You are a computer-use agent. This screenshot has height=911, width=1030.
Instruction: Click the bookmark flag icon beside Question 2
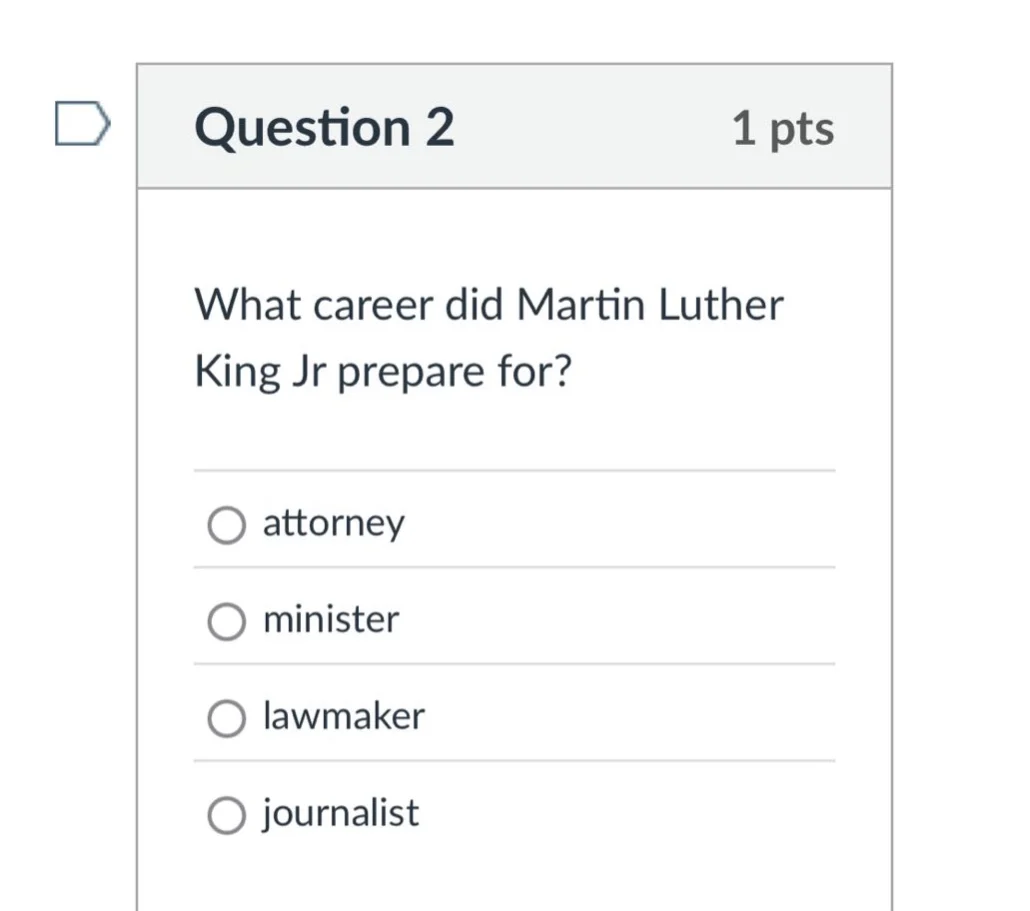click(x=80, y=122)
